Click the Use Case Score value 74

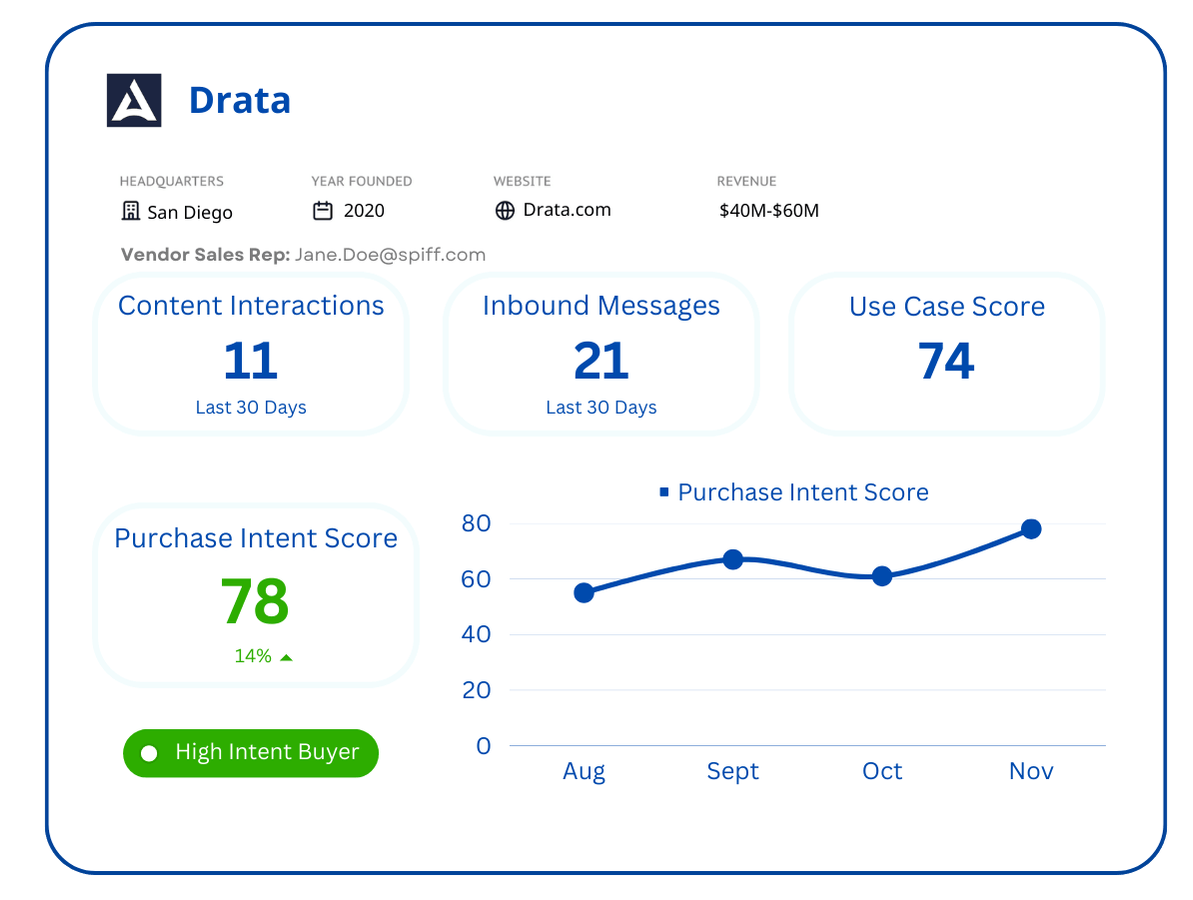point(946,361)
